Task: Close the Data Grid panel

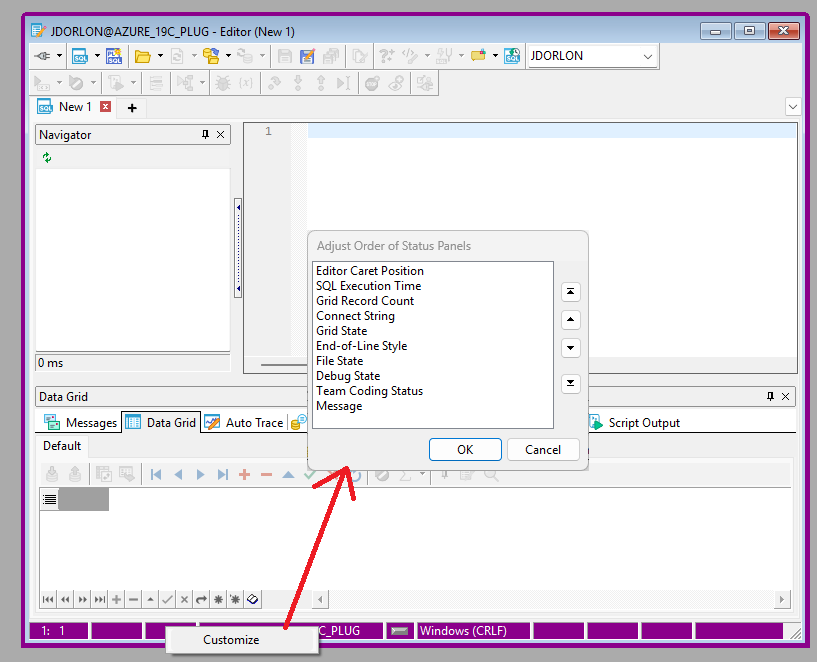Action: pyautogui.click(x=785, y=396)
